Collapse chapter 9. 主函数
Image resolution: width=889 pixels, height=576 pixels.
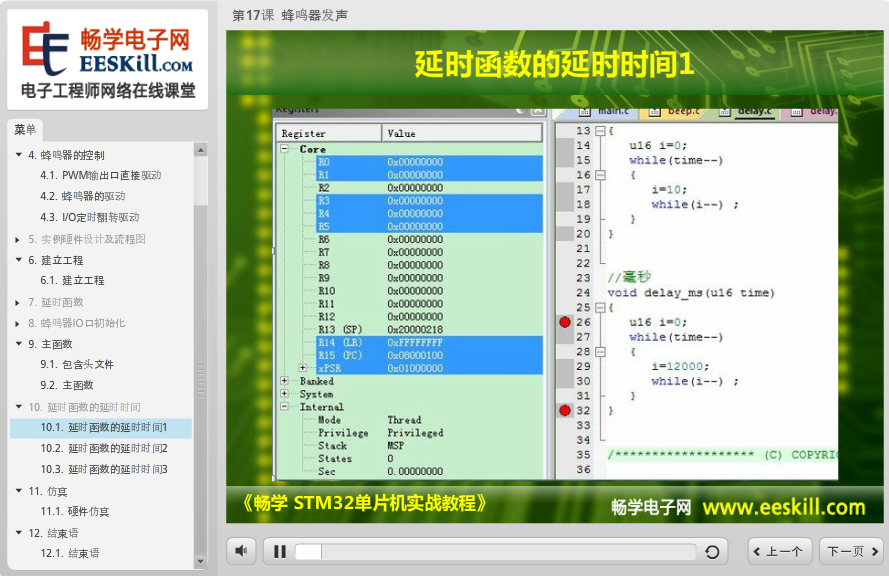pyautogui.click(x=19, y=344)
